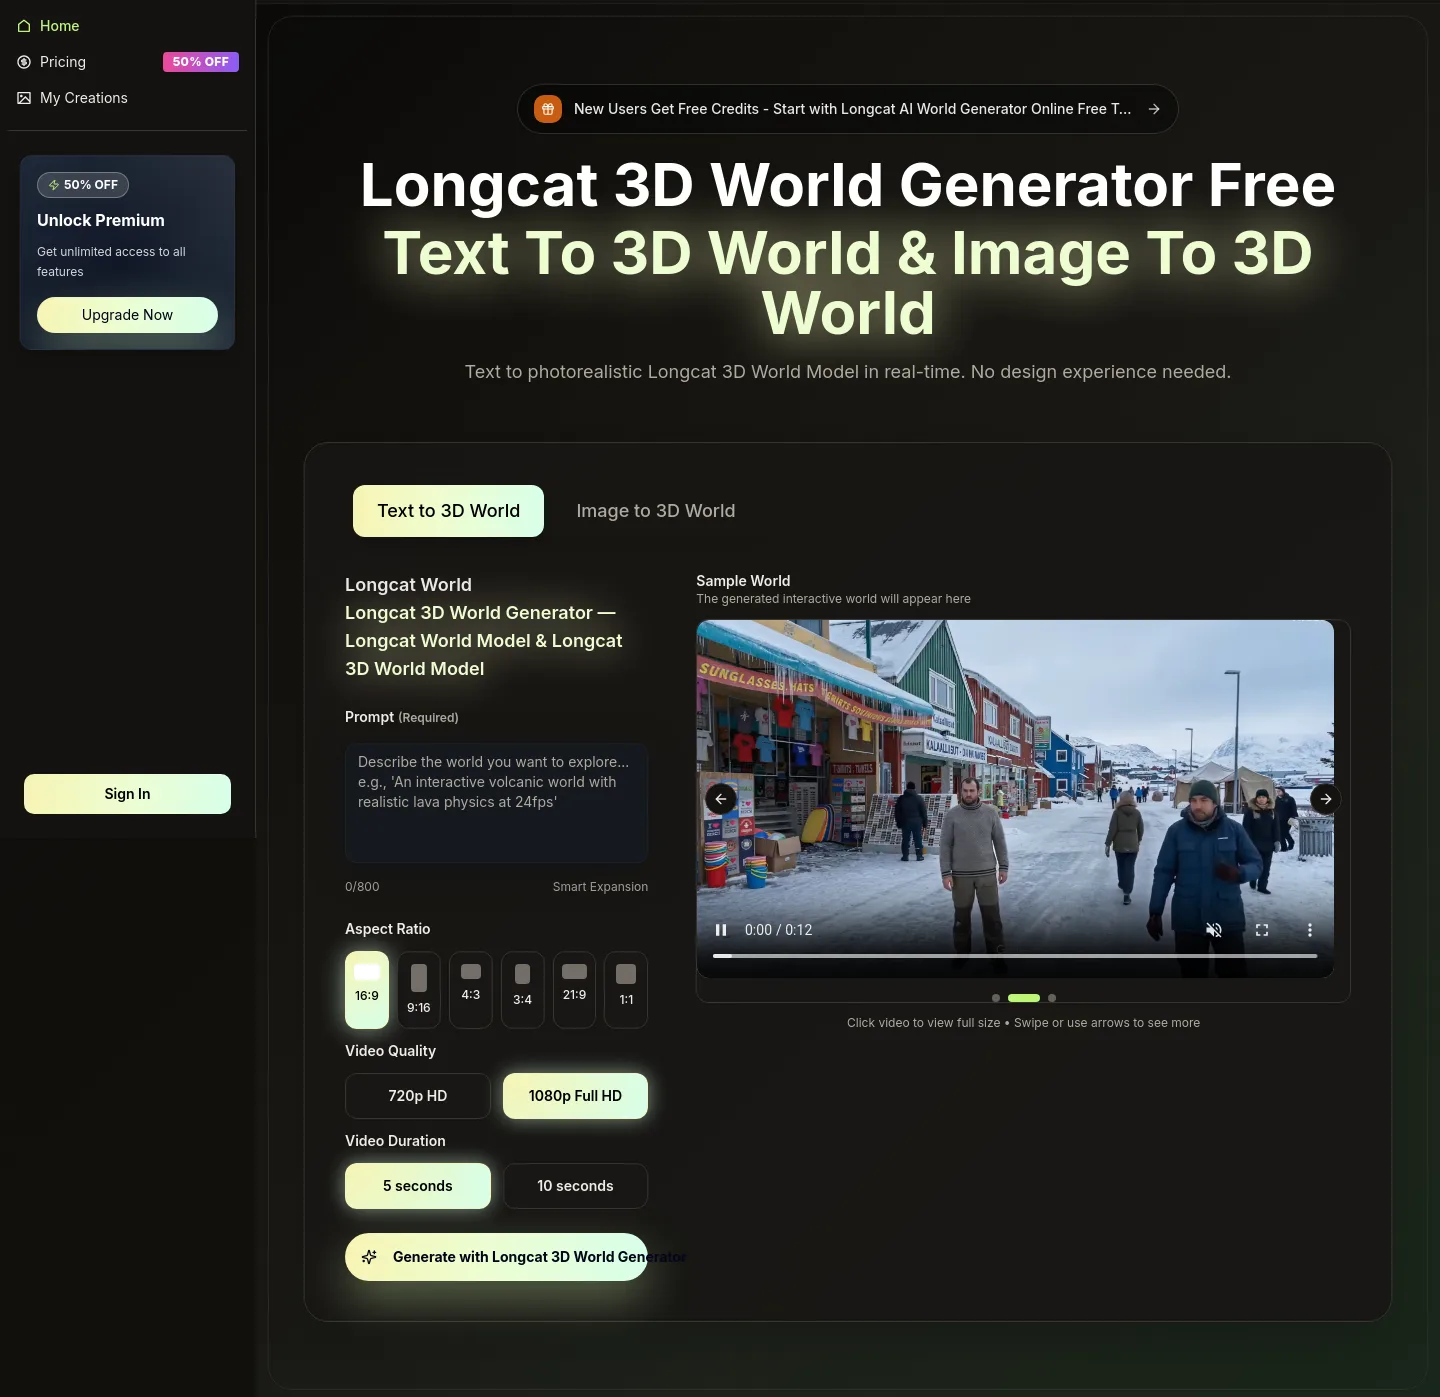The width and height of the screenshot is (1440, 1397).
Task: Click the Pricing coin icon in the sidebar
Action: (x=24, y=62)
